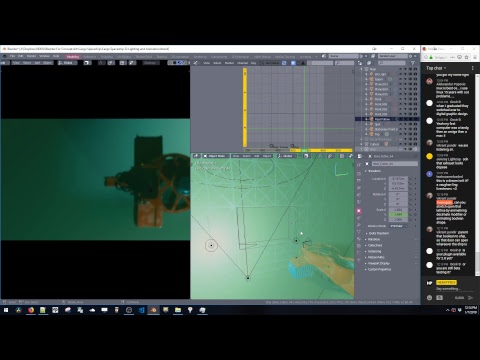
Task: Expand the Viewport Display panel
Action: (378, 263)
